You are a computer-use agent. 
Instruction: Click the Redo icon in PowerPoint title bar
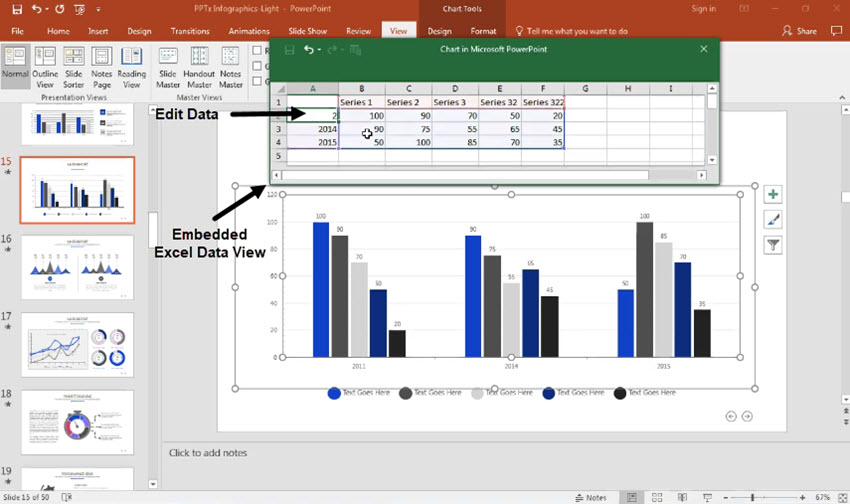click(x=60, y=9)
